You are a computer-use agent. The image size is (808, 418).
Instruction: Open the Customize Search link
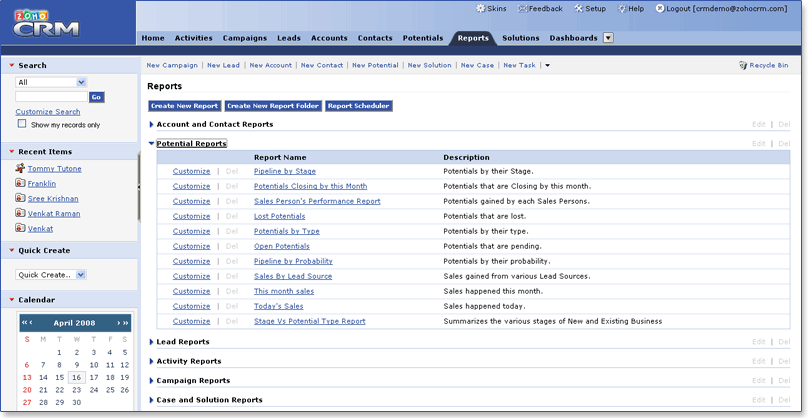(48, 112)
